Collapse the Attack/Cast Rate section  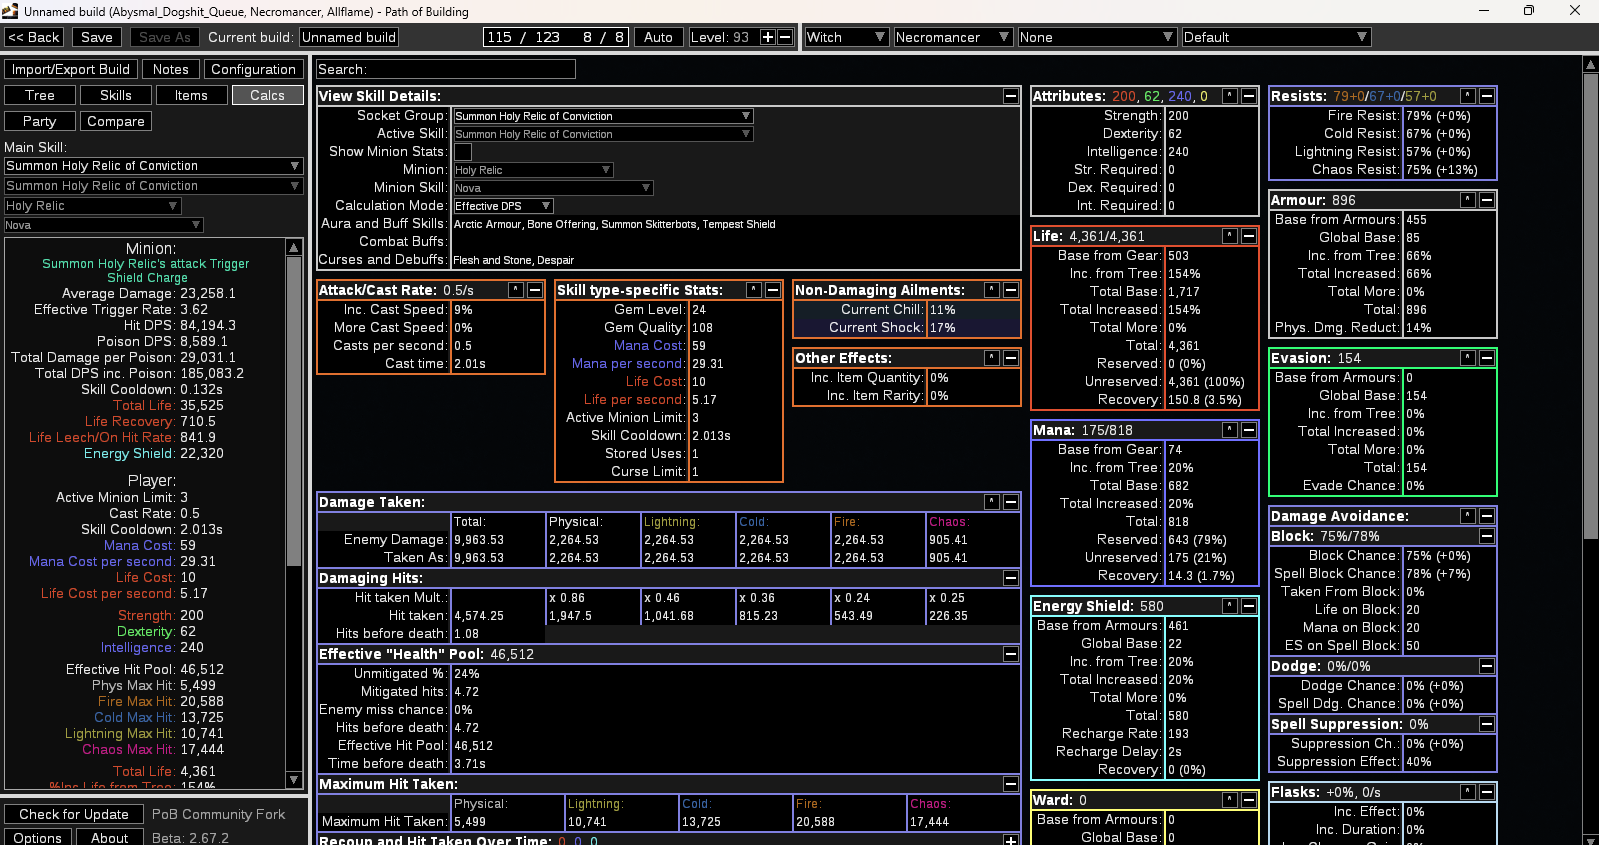click(535, 290)
